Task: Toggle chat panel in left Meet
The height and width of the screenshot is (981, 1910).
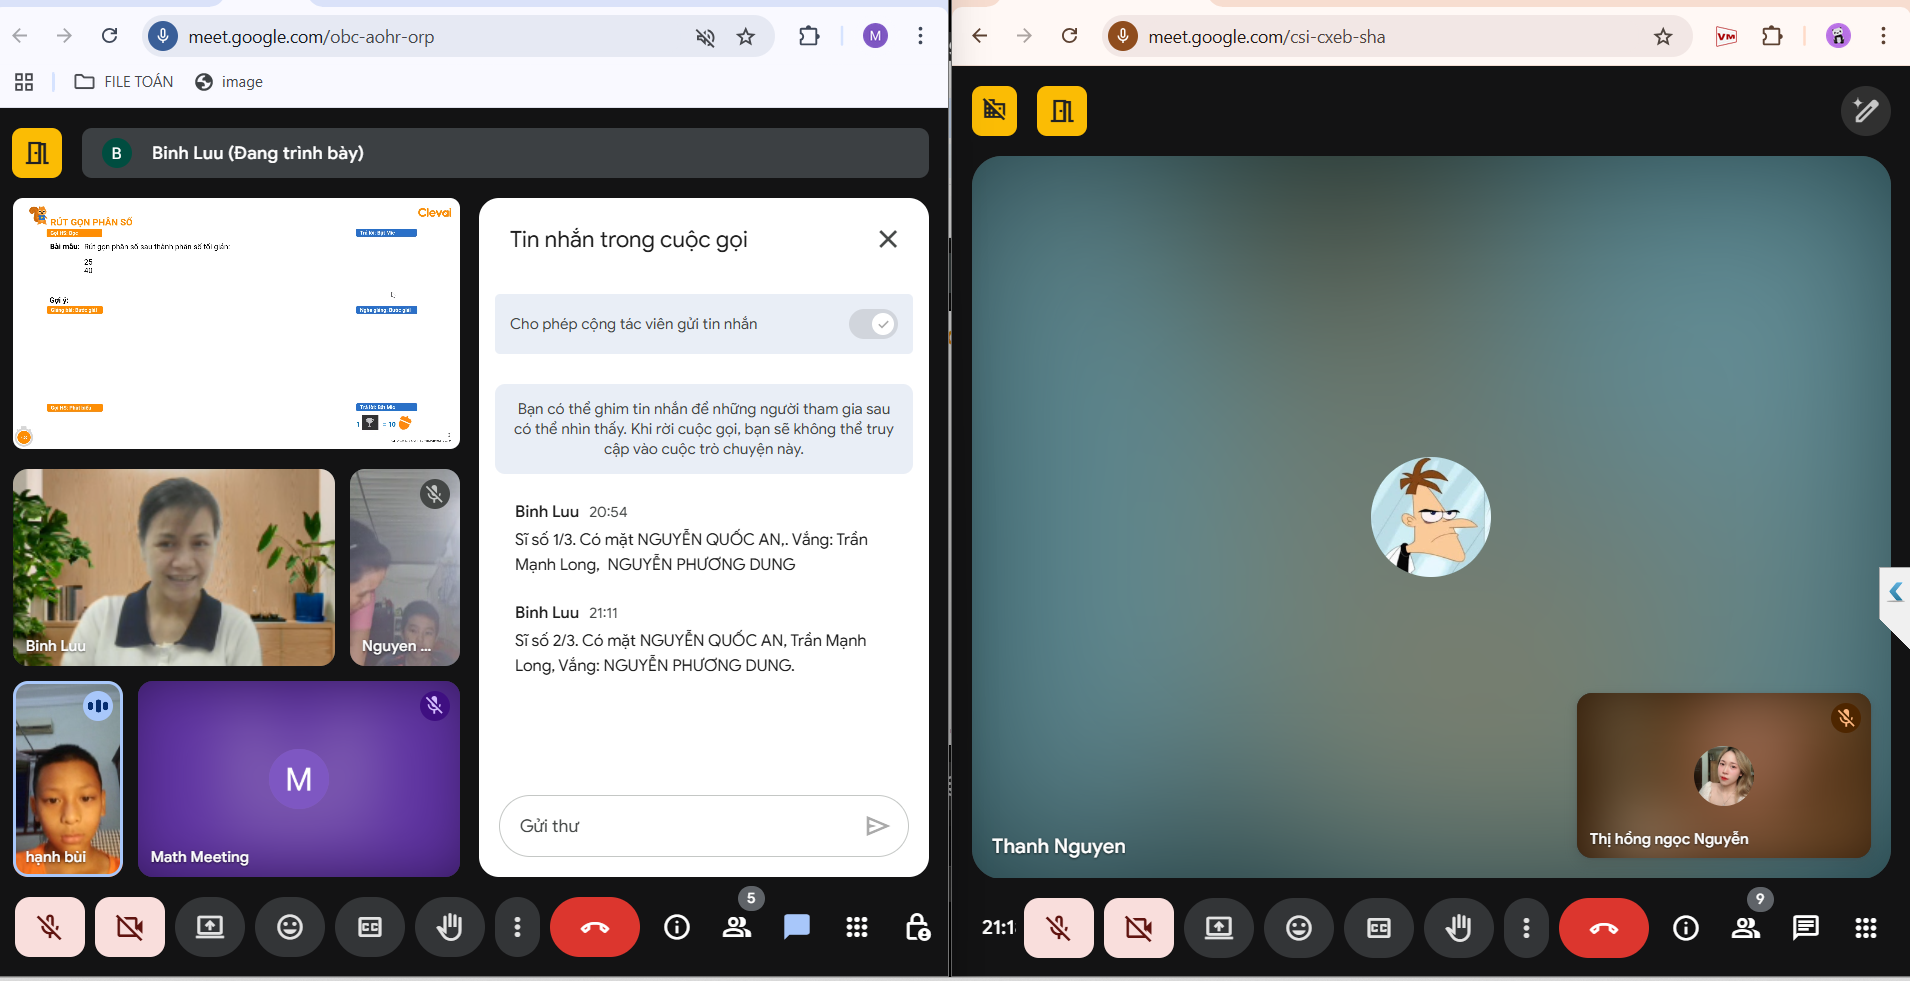Action: [x=797, y=927]
